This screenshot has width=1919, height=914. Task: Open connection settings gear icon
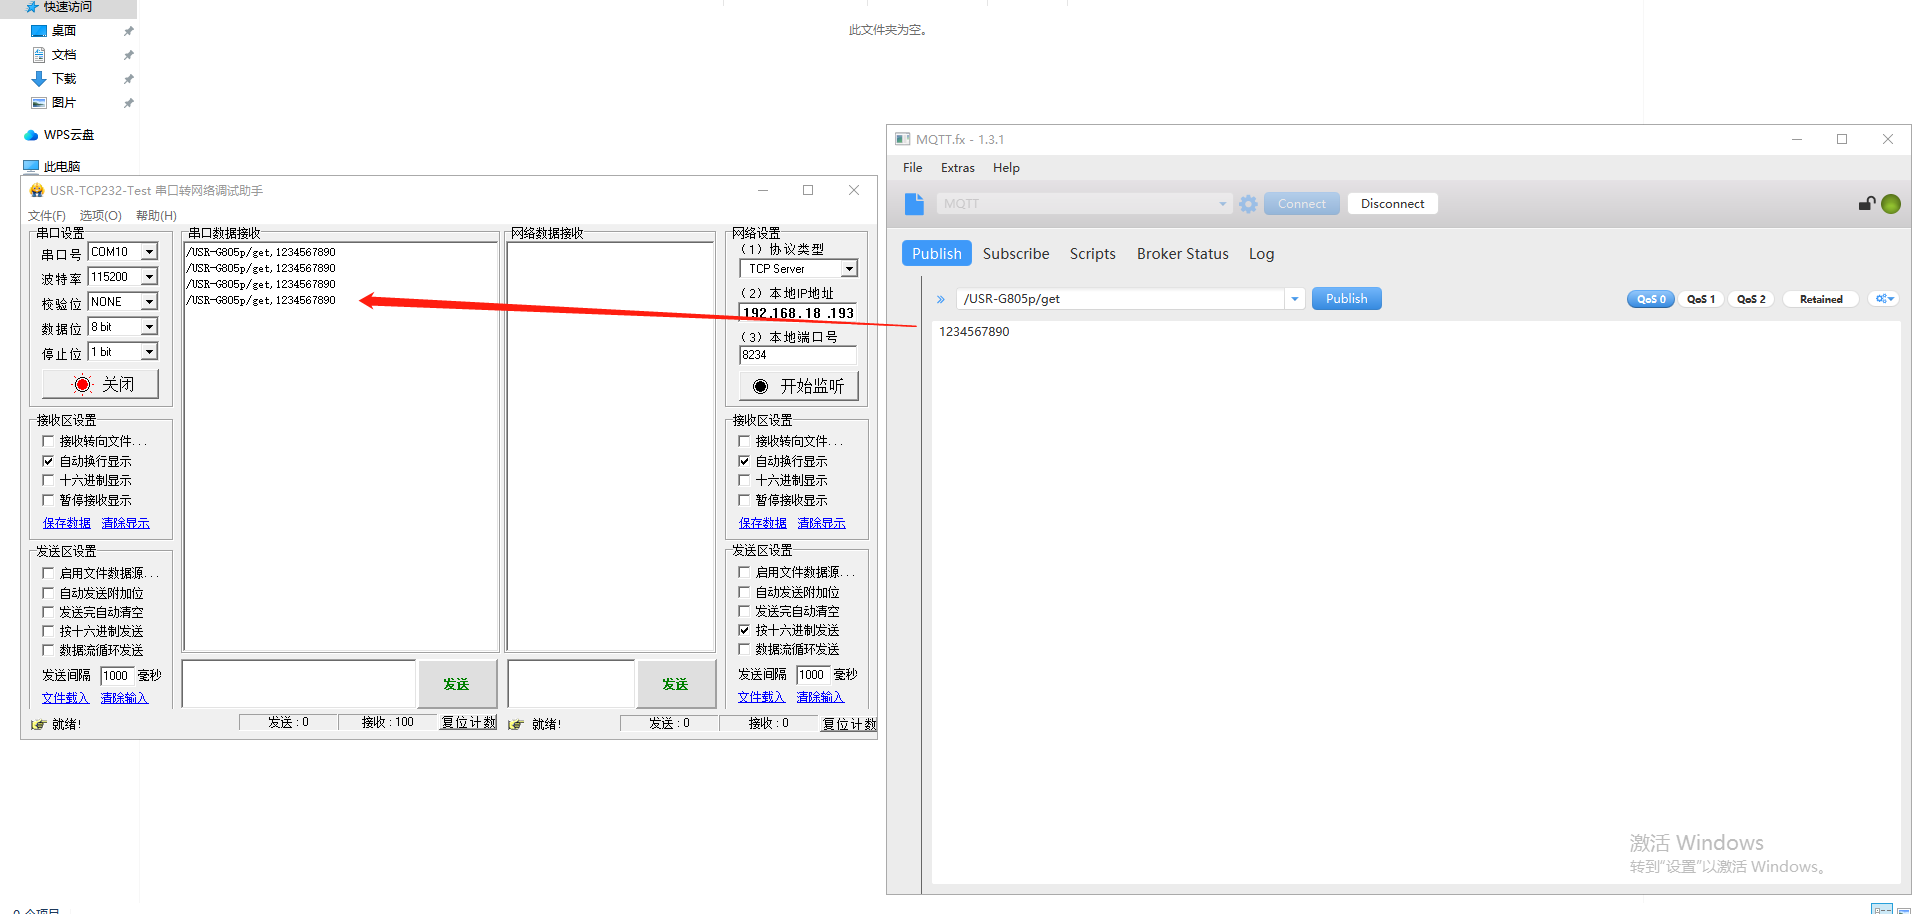click(1248, 204)
